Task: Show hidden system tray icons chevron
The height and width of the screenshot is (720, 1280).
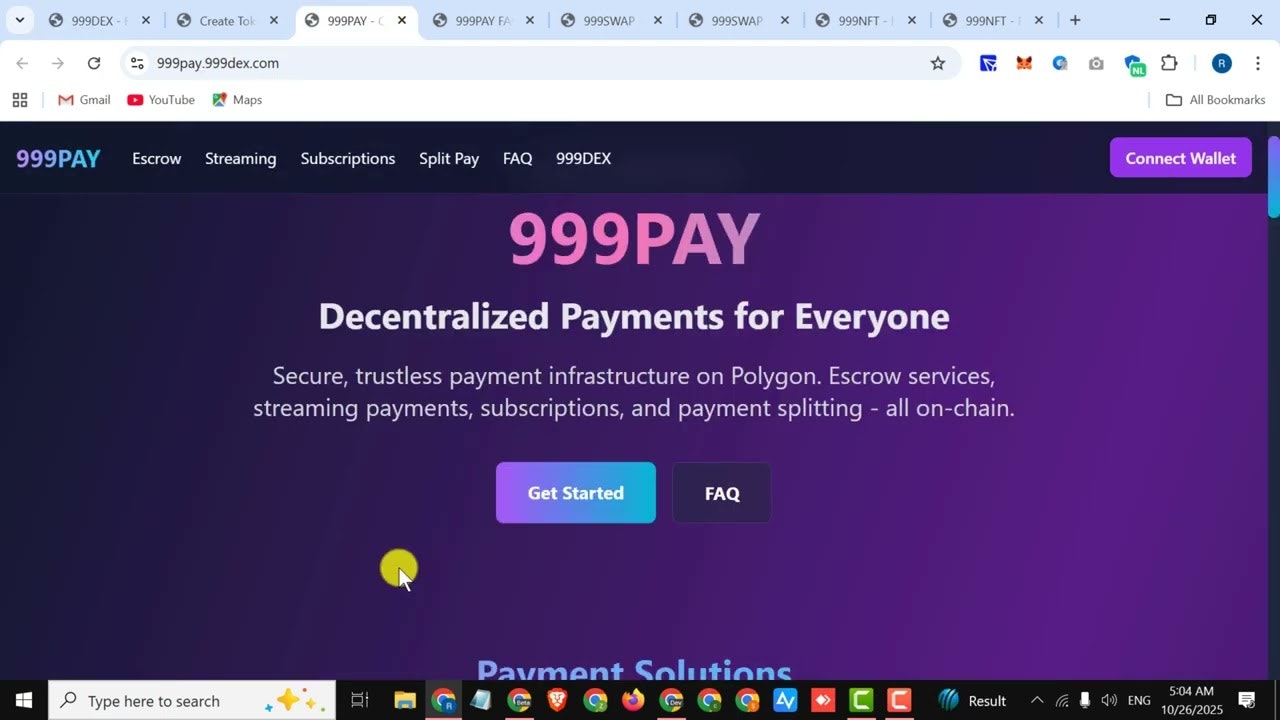Action: pos(1037,700)
